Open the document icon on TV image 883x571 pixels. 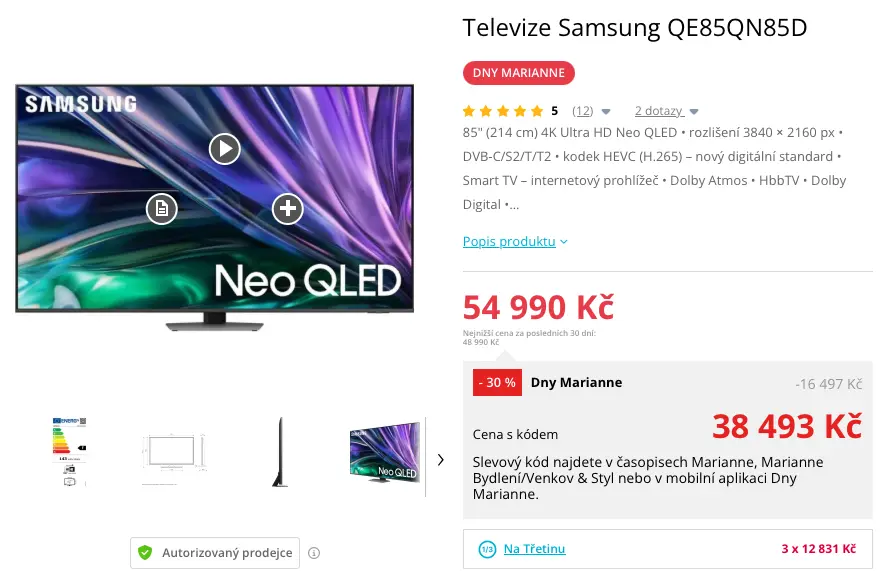point(162,209)
